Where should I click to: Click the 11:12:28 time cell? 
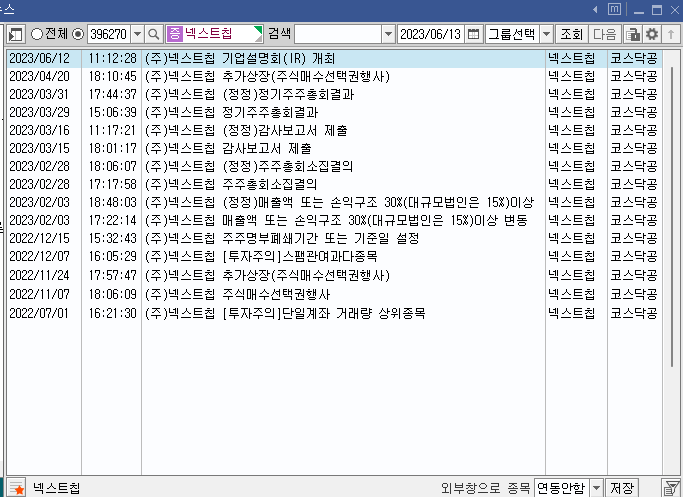pyautogui.click(x=112, y=58)
